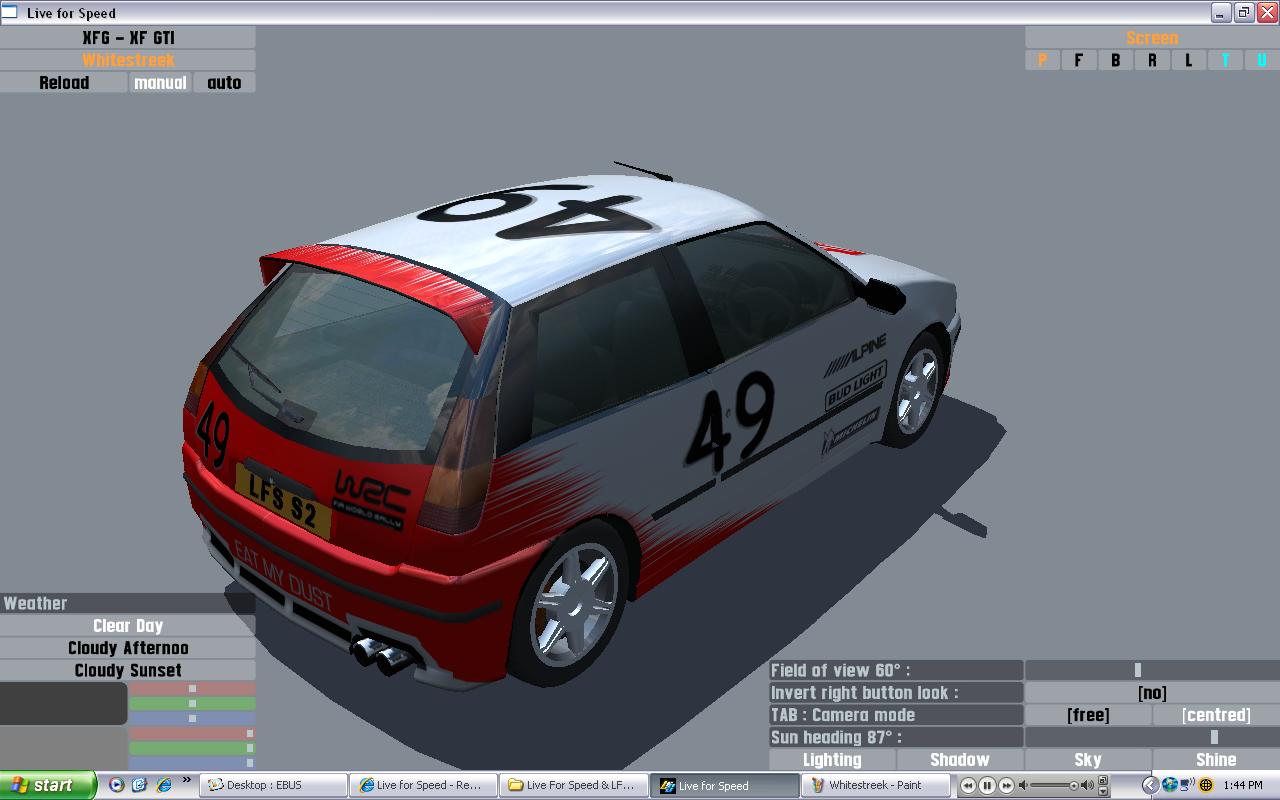The width and height of the screenshot is (1280, 800).
Task: Switch skin reload to manual
Action: pos(160,83)
